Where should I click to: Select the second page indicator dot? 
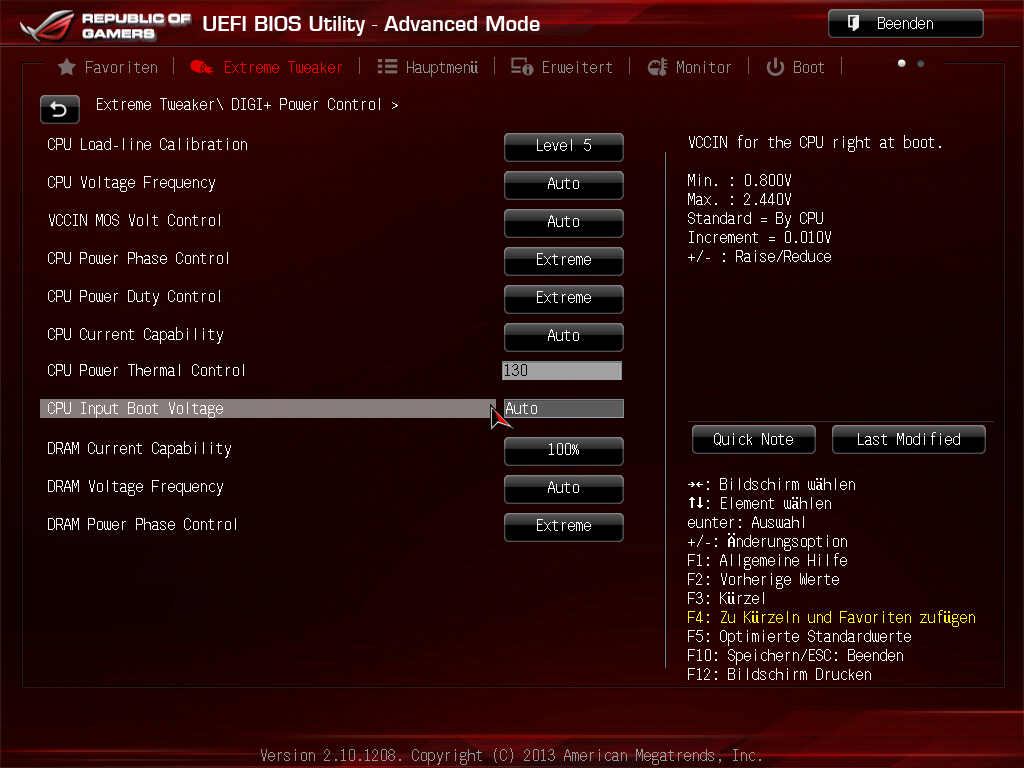click(921, 63)
